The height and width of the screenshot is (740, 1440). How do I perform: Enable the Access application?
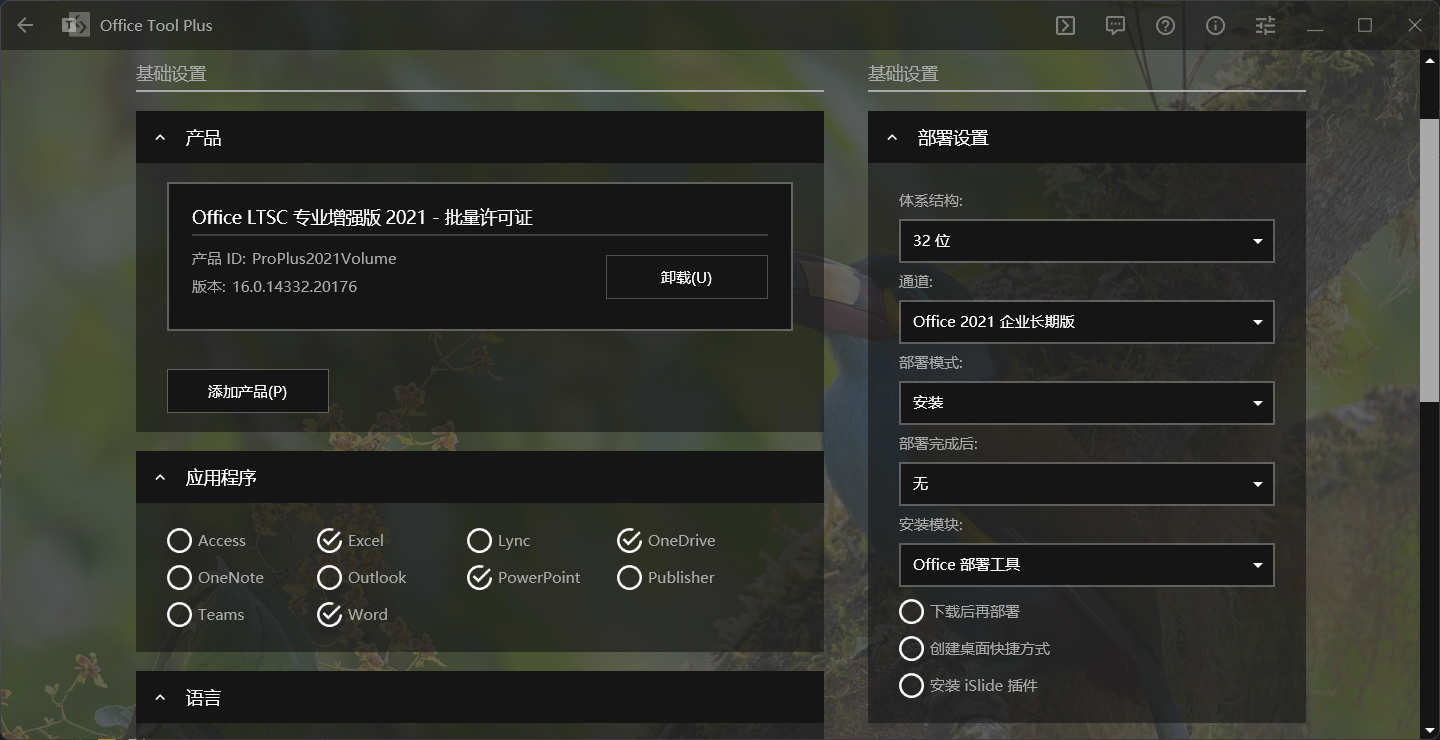pyautogui.click(x=206, y=541)
